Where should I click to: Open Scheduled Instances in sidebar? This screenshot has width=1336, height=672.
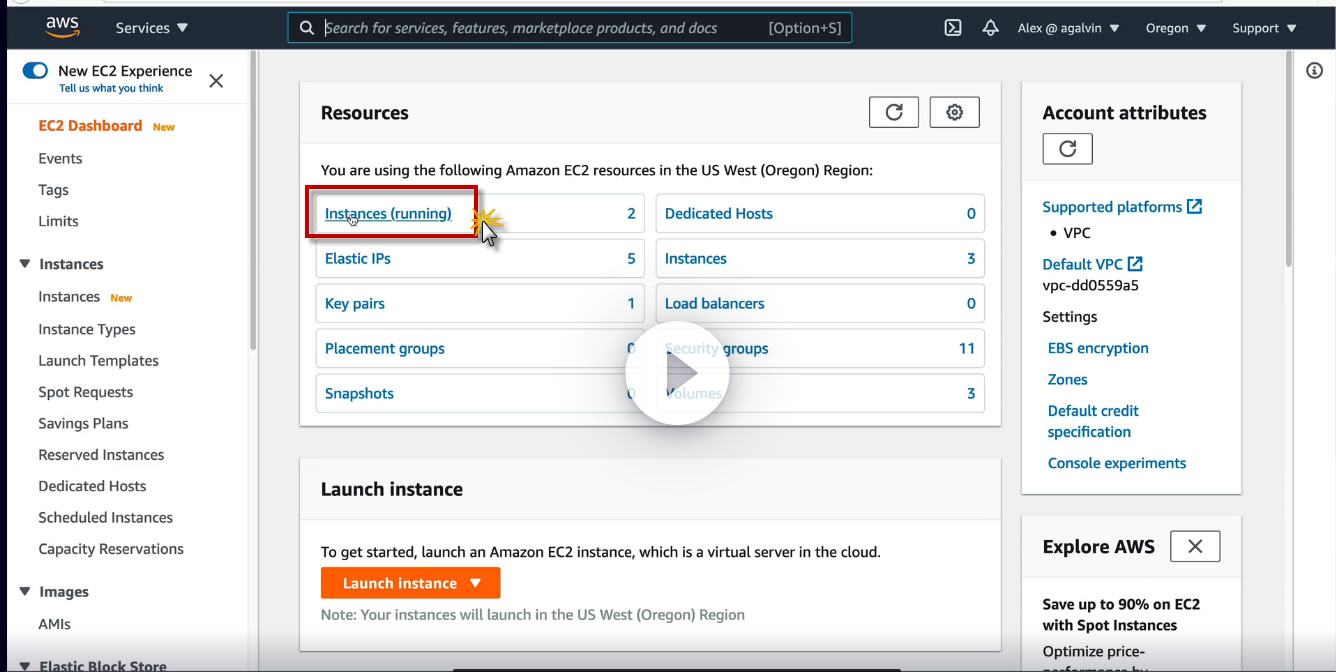[105, 517]
